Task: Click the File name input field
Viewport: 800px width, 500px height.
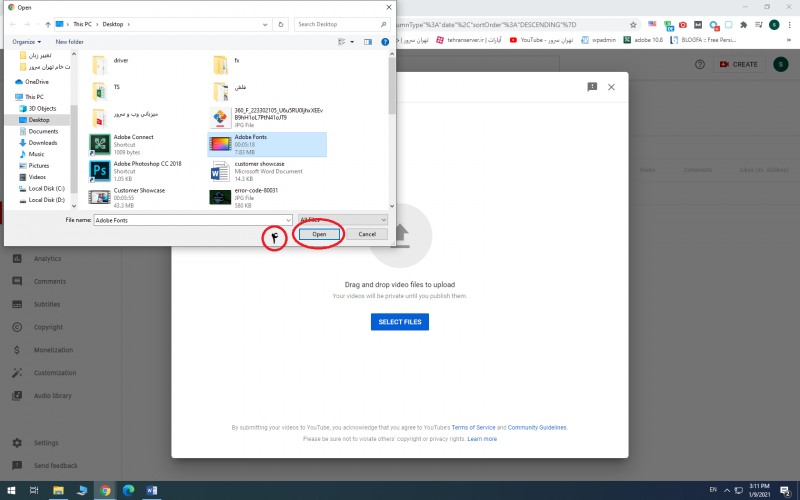Action: [x=192, y=219]
